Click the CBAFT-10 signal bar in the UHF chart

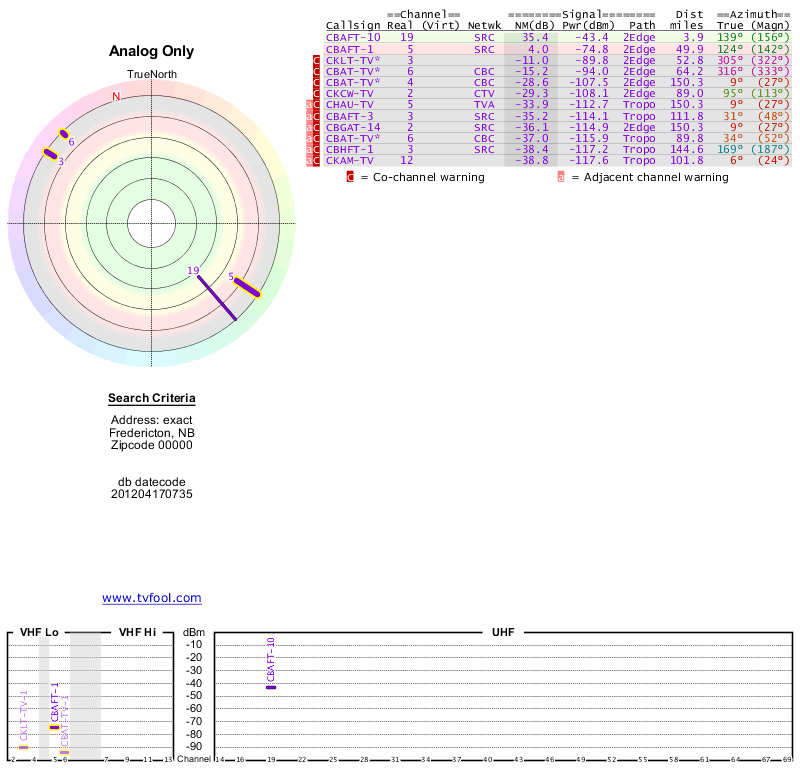coord(270,687)
